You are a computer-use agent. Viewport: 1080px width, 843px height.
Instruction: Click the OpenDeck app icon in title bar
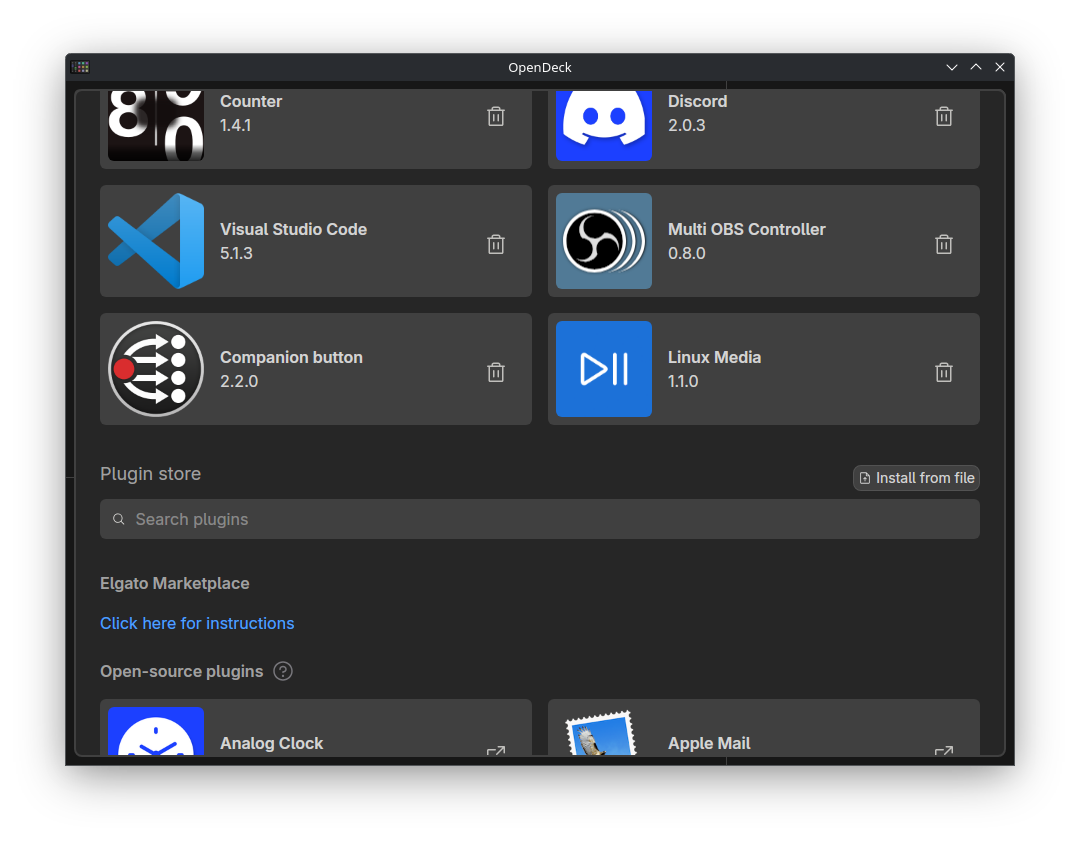tap(80, 67)
